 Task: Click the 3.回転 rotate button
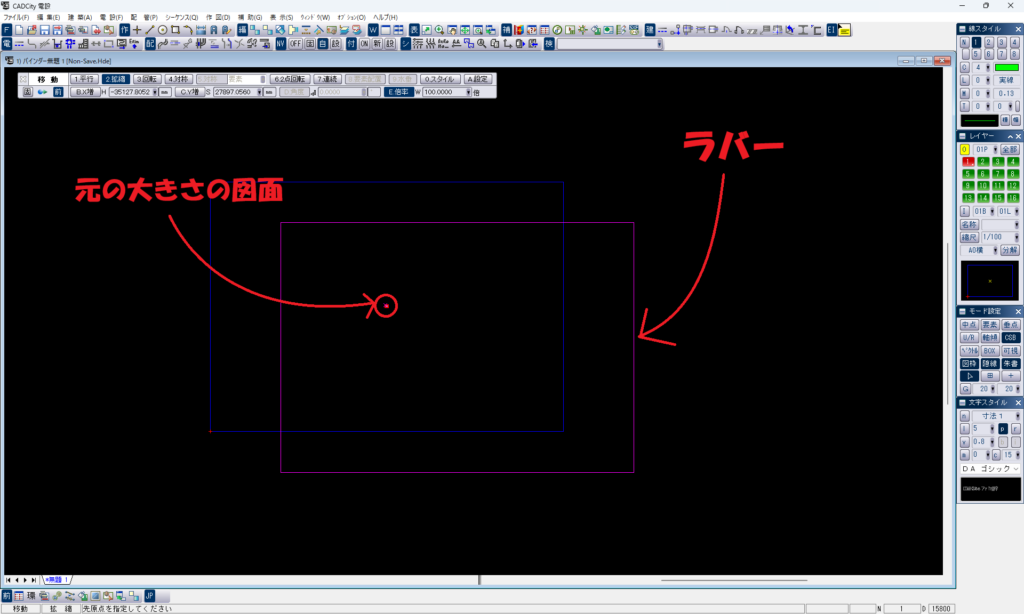click(x=146, y=79)
